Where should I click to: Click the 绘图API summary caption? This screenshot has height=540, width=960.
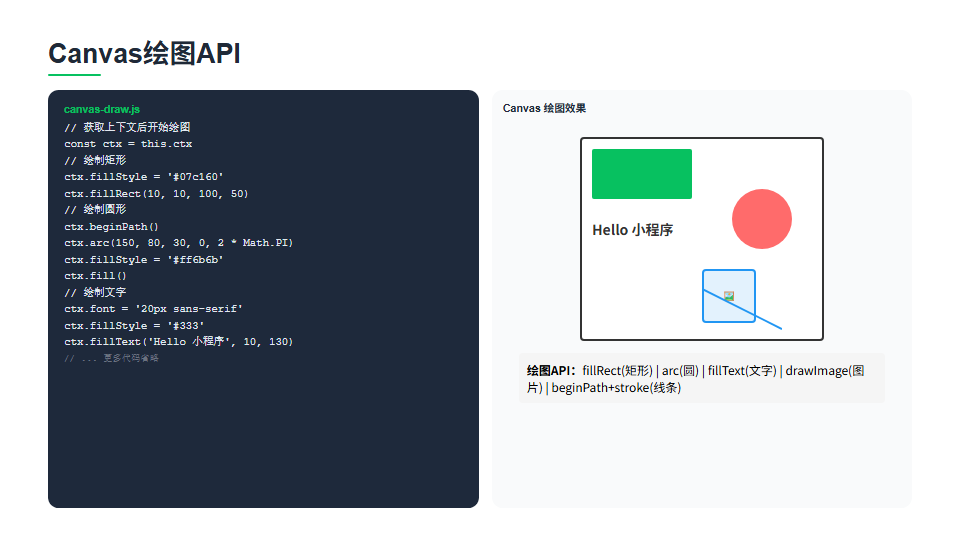click(702, 378)
